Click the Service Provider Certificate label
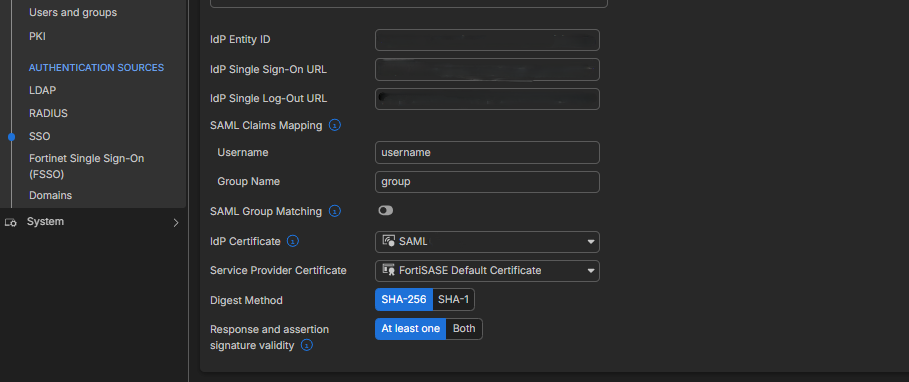Screen dimensions: 909x382 pyautogui.click(x=278, y=271)
